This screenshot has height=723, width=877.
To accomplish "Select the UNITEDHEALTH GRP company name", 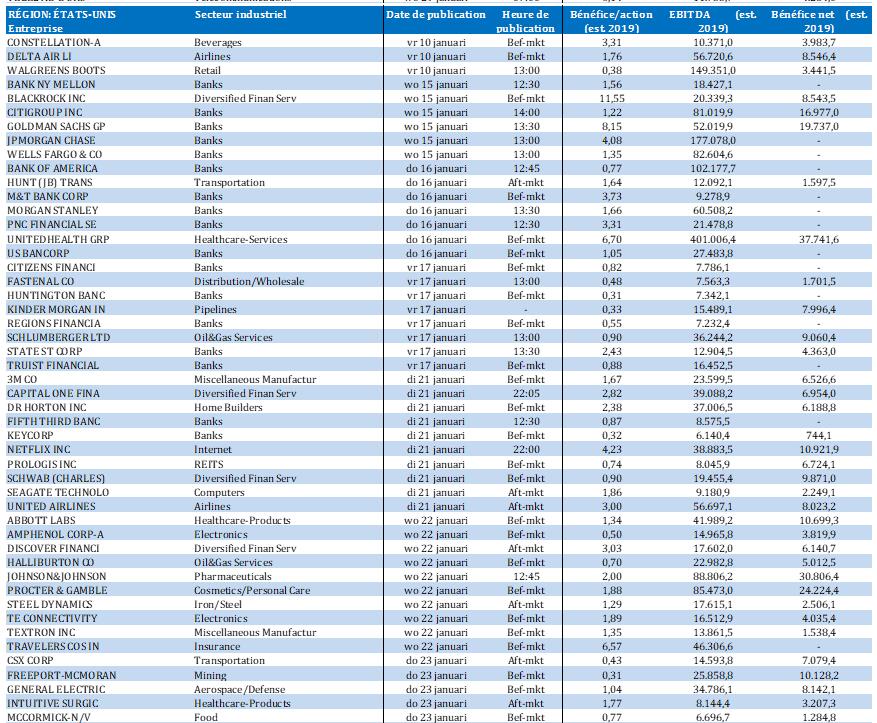I will pyautogui.click(x=58, y=239).
